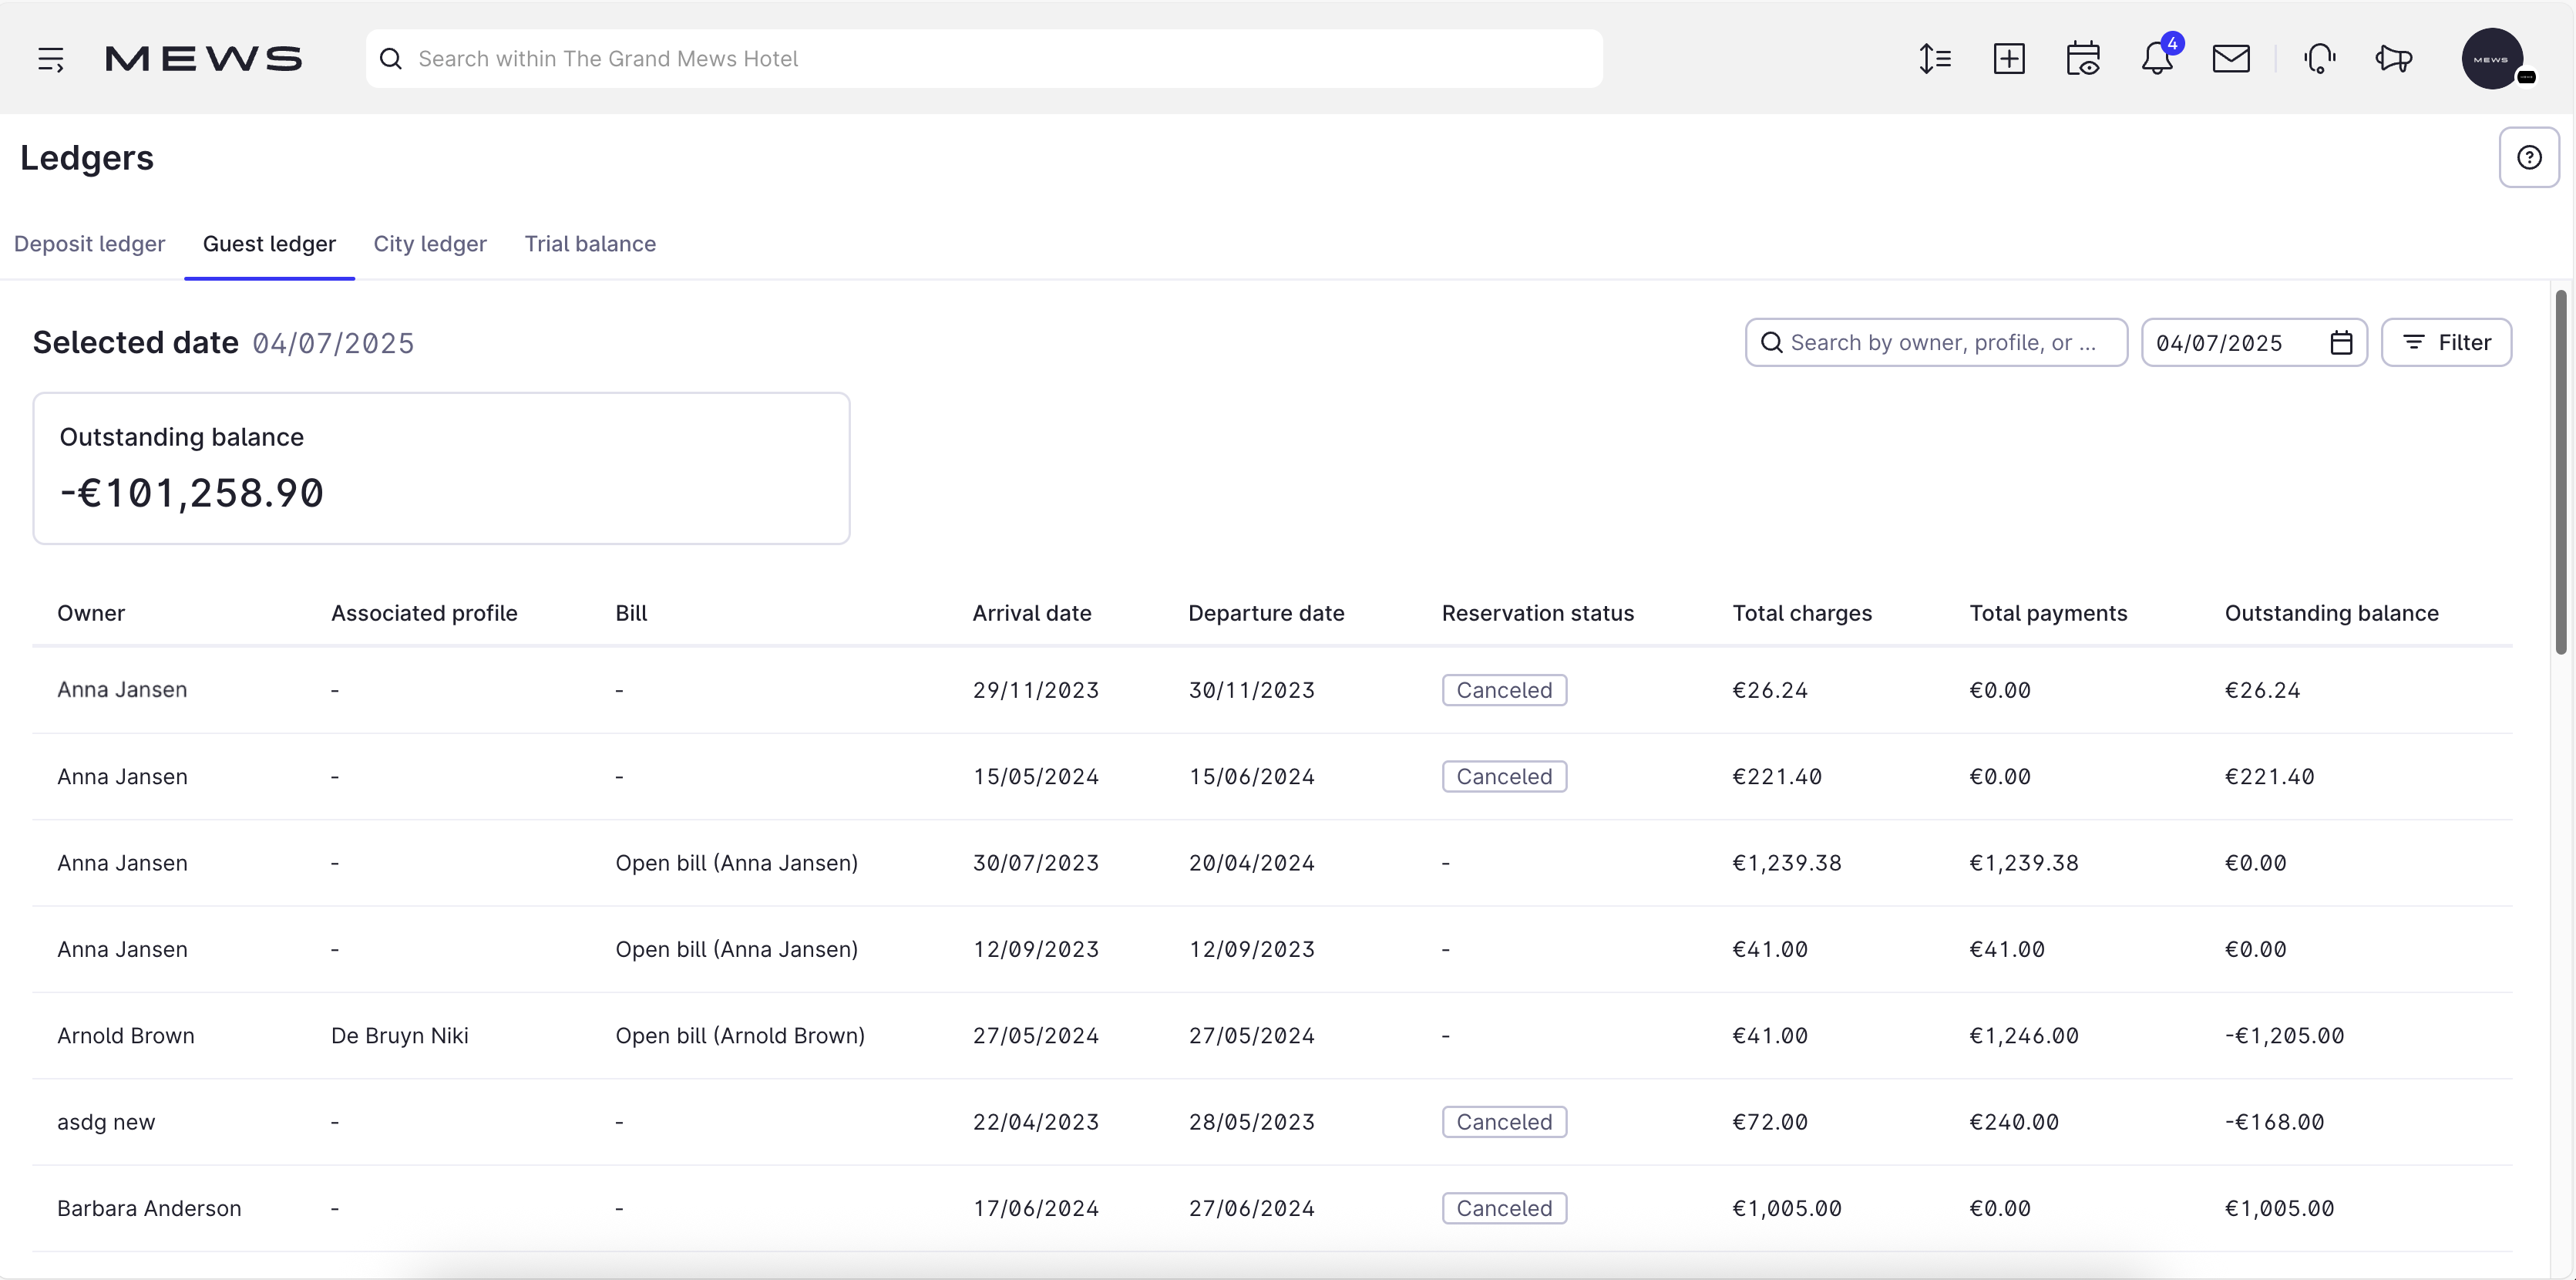
Task: Click the Total charges column header
Action: point(1802,613)
